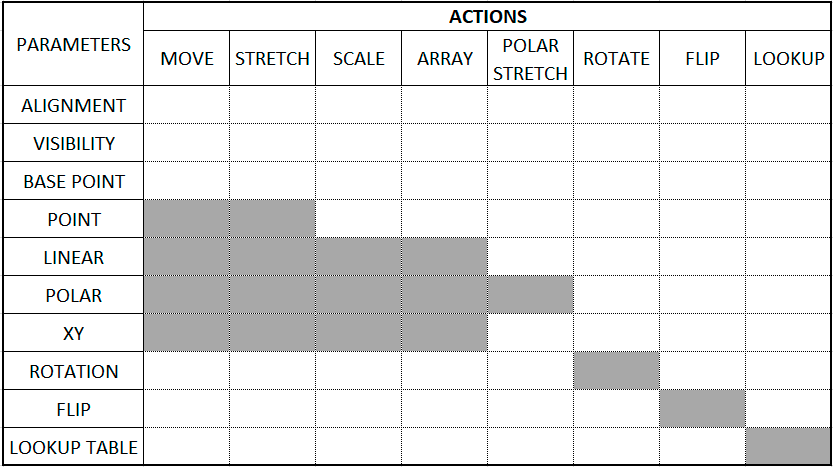
Task: Select the STRETCH column header
Action: (x=272, y=59)
